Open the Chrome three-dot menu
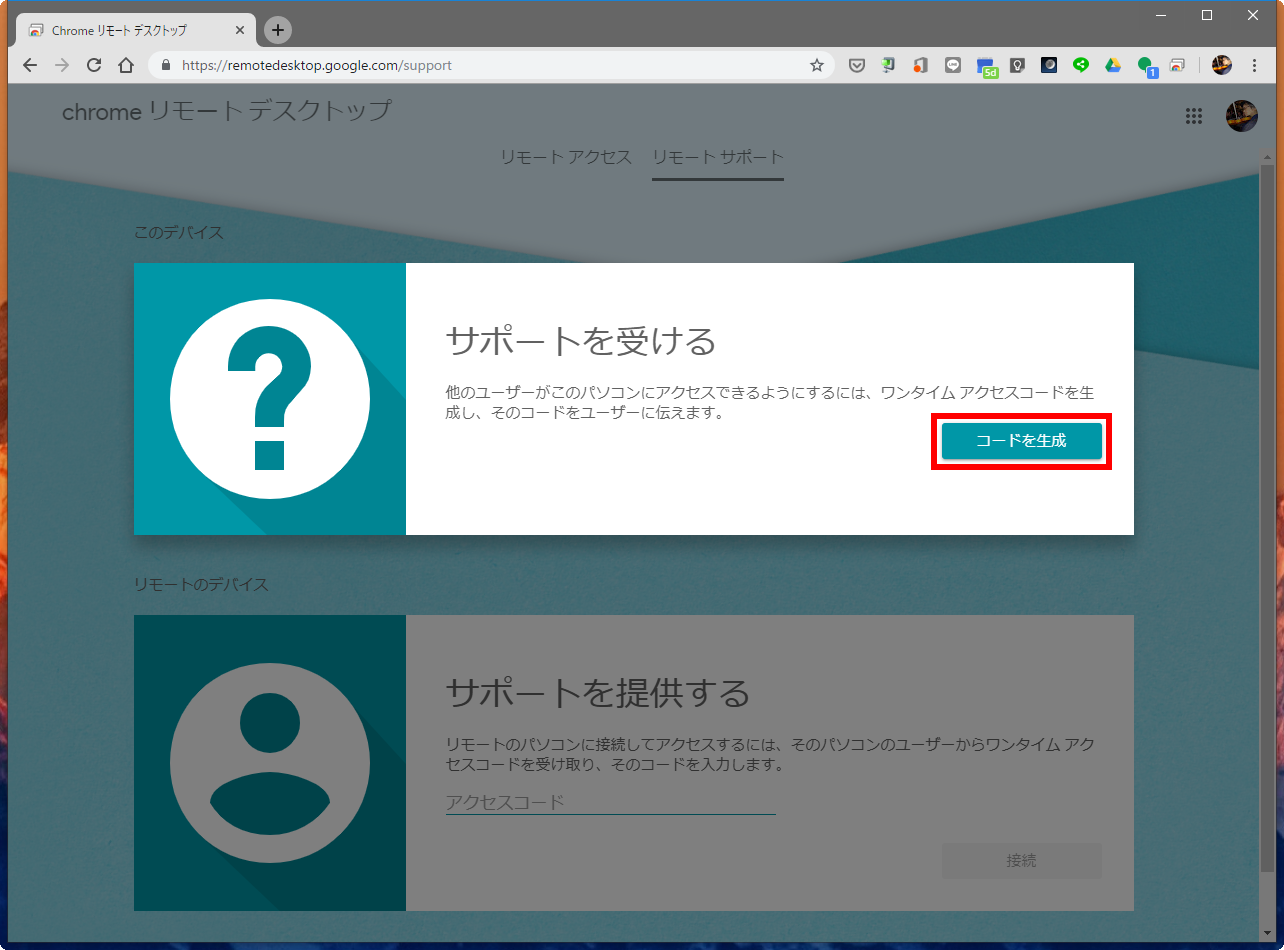The width and height of the screenshot is (1284, 950). pos(1254,65)
